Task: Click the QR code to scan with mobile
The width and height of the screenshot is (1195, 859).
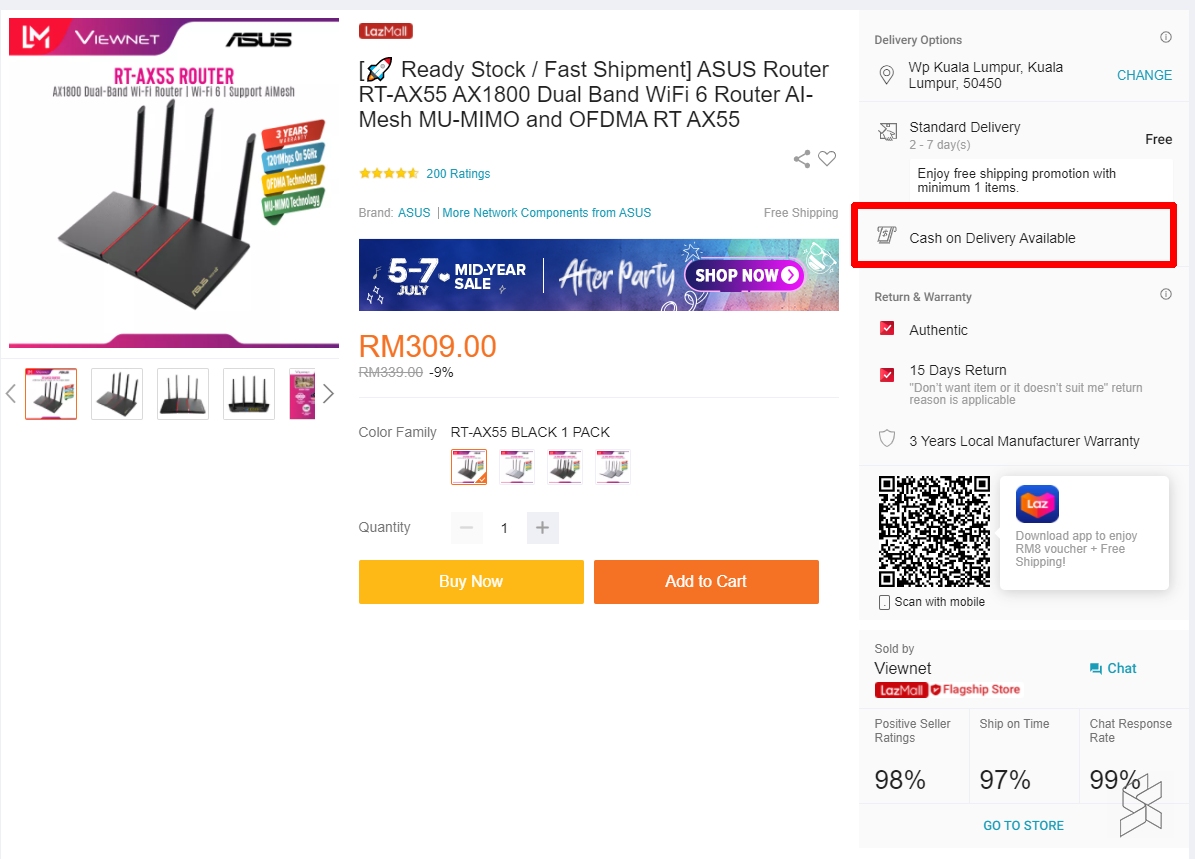Action: point(934,530)
